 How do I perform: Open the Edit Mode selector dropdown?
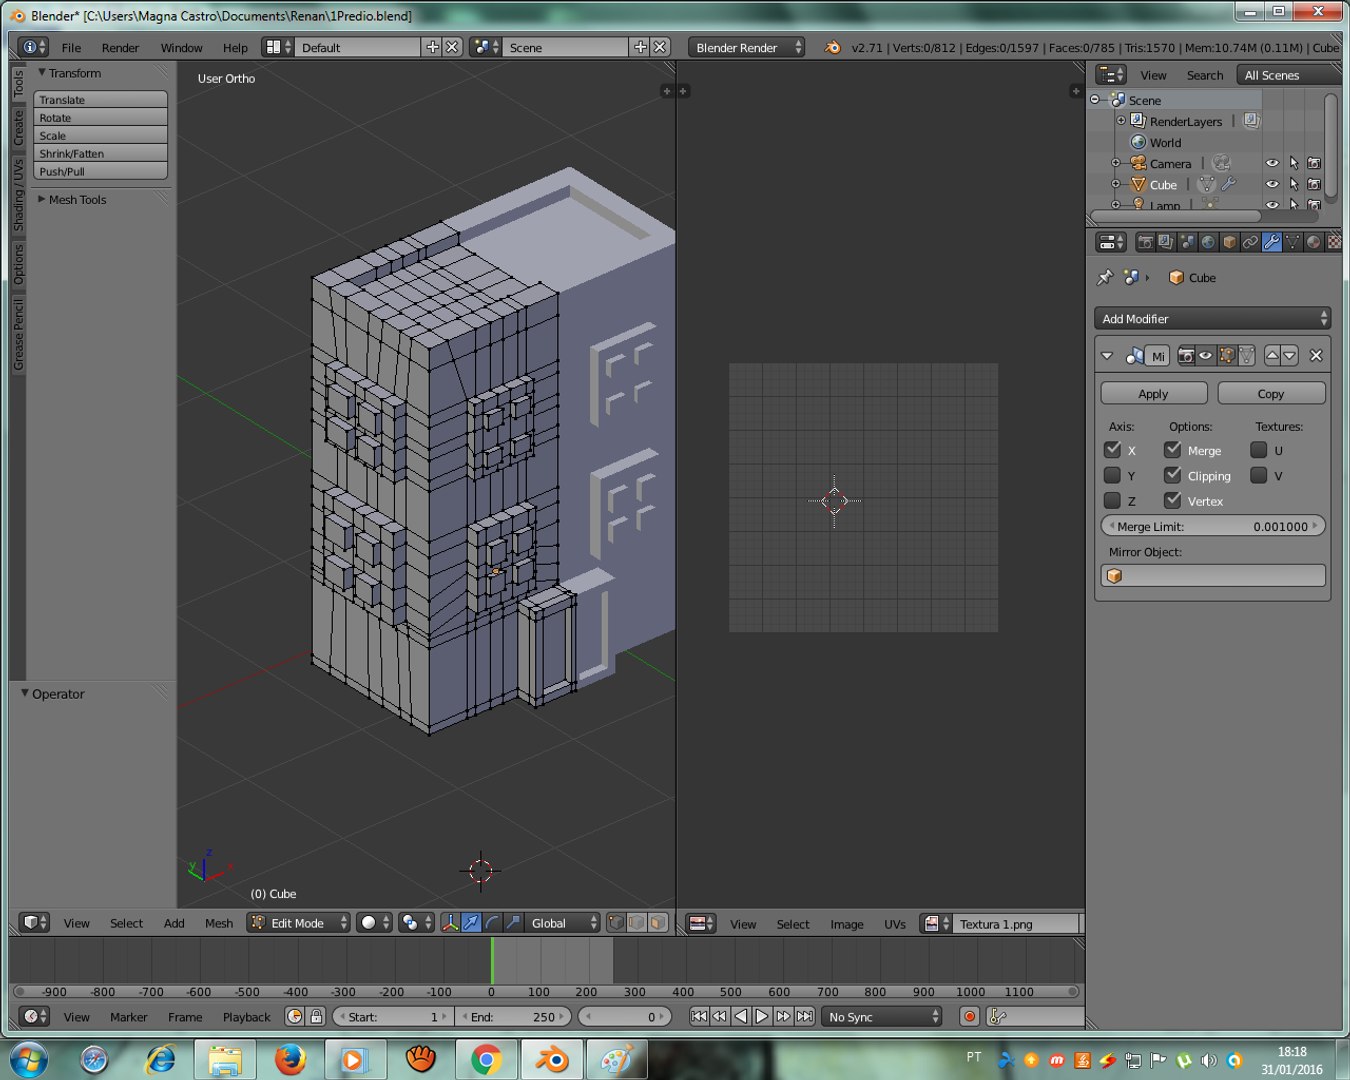(299, 922)
